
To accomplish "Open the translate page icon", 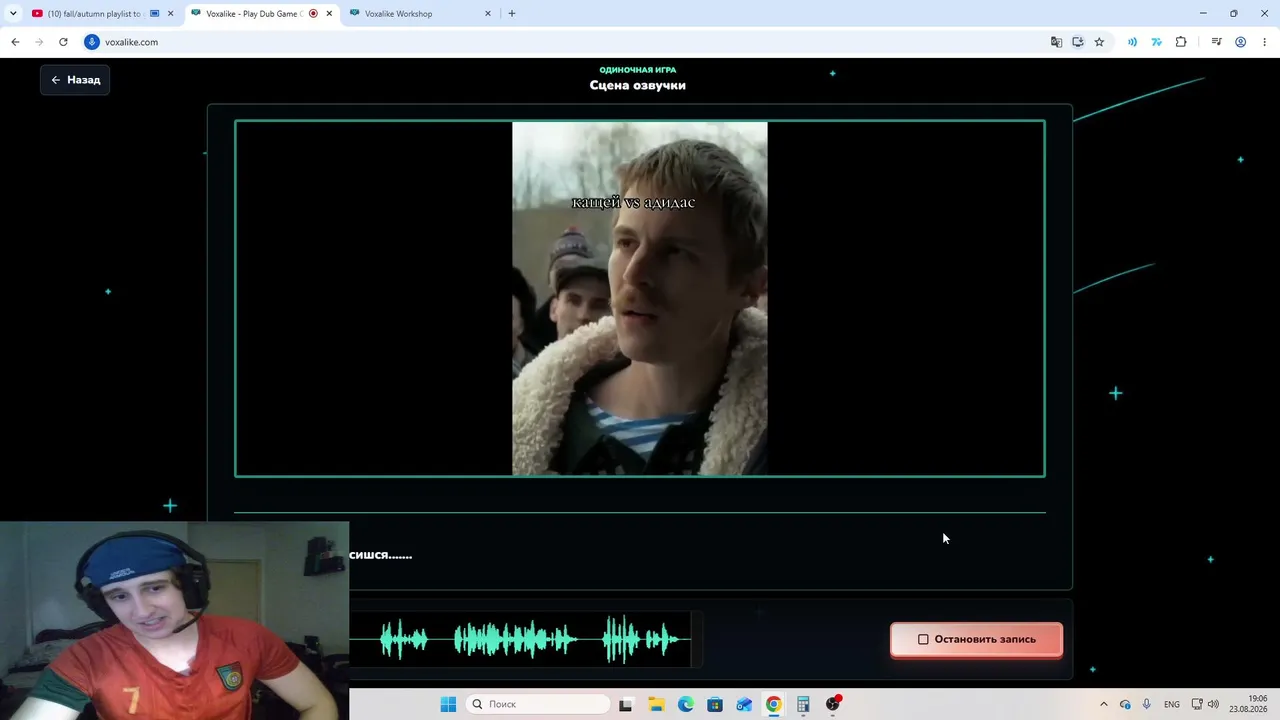I will tap(1056, 42).
